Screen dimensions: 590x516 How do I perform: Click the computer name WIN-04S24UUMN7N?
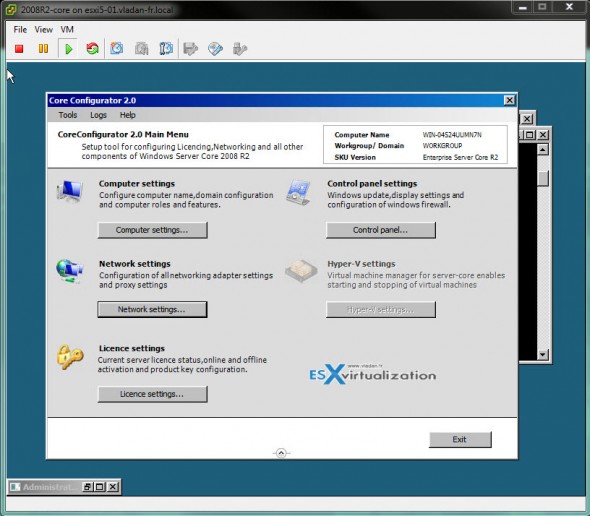tap(452, 135)
